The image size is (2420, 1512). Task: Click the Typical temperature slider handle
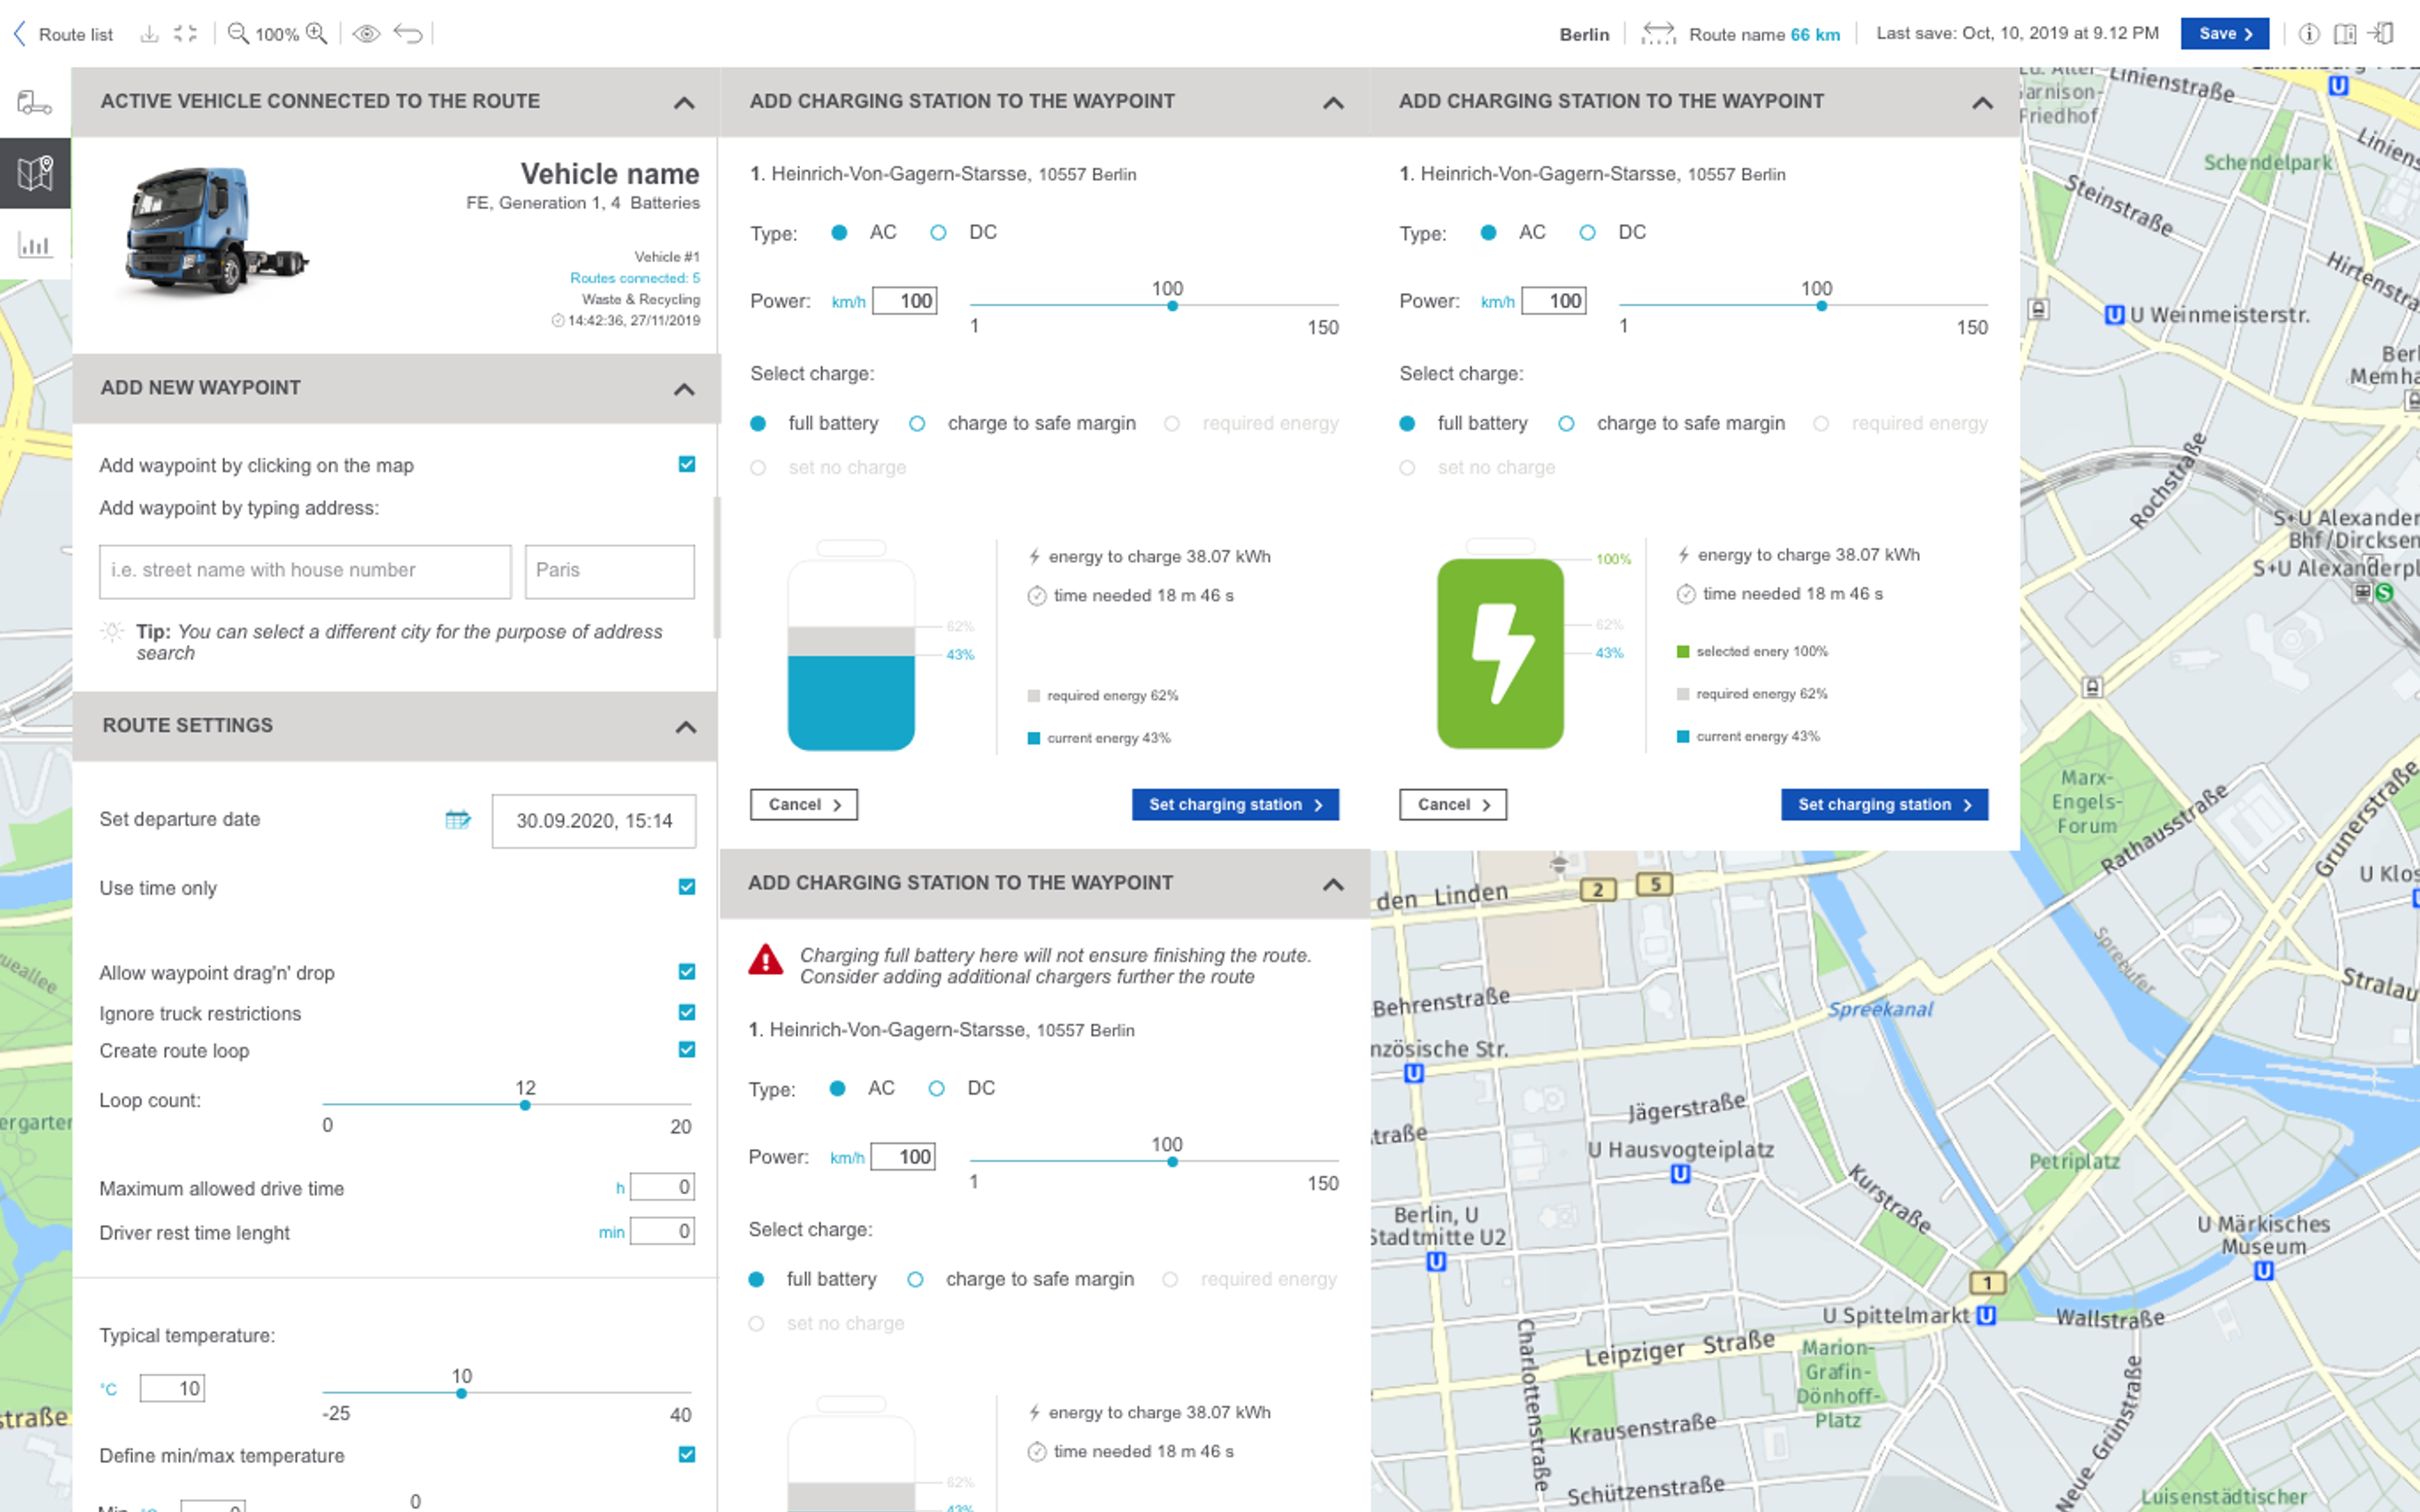461,1393
